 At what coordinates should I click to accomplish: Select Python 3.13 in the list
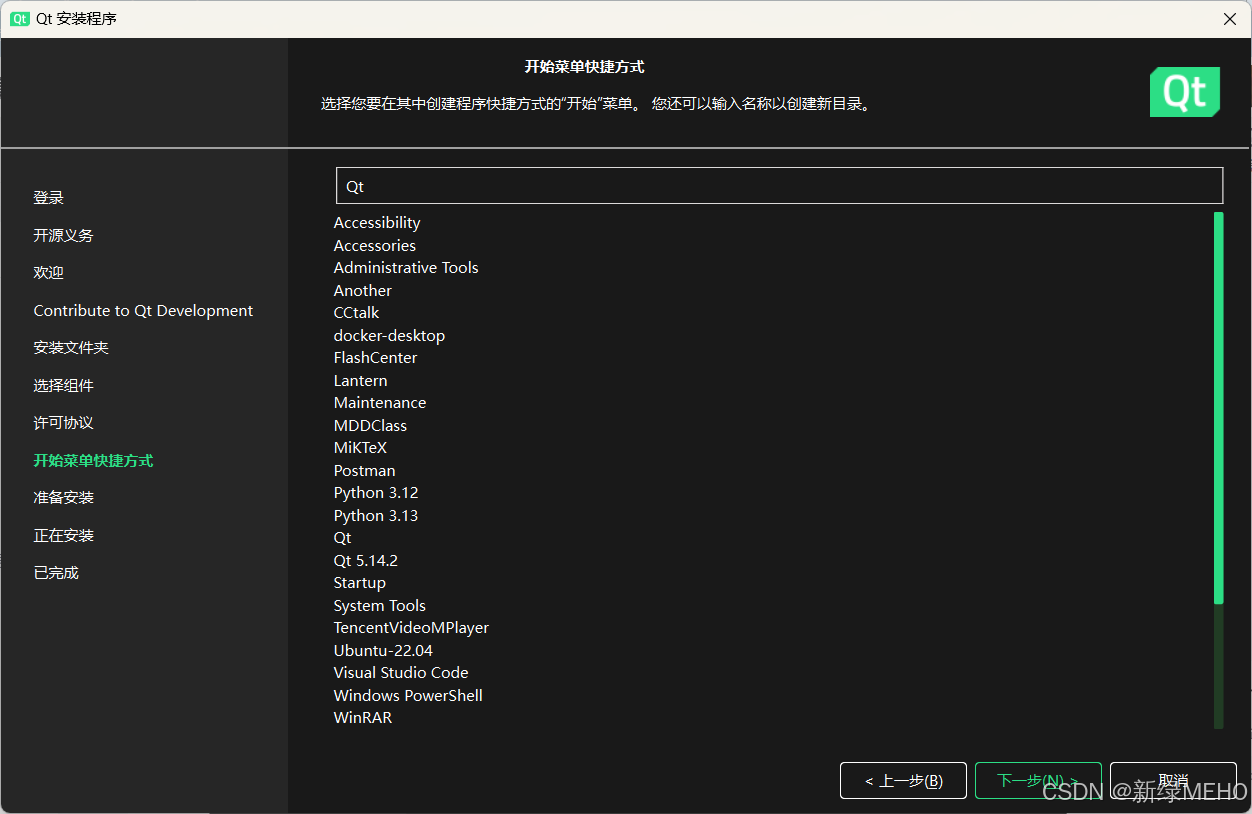click(376, 515)
